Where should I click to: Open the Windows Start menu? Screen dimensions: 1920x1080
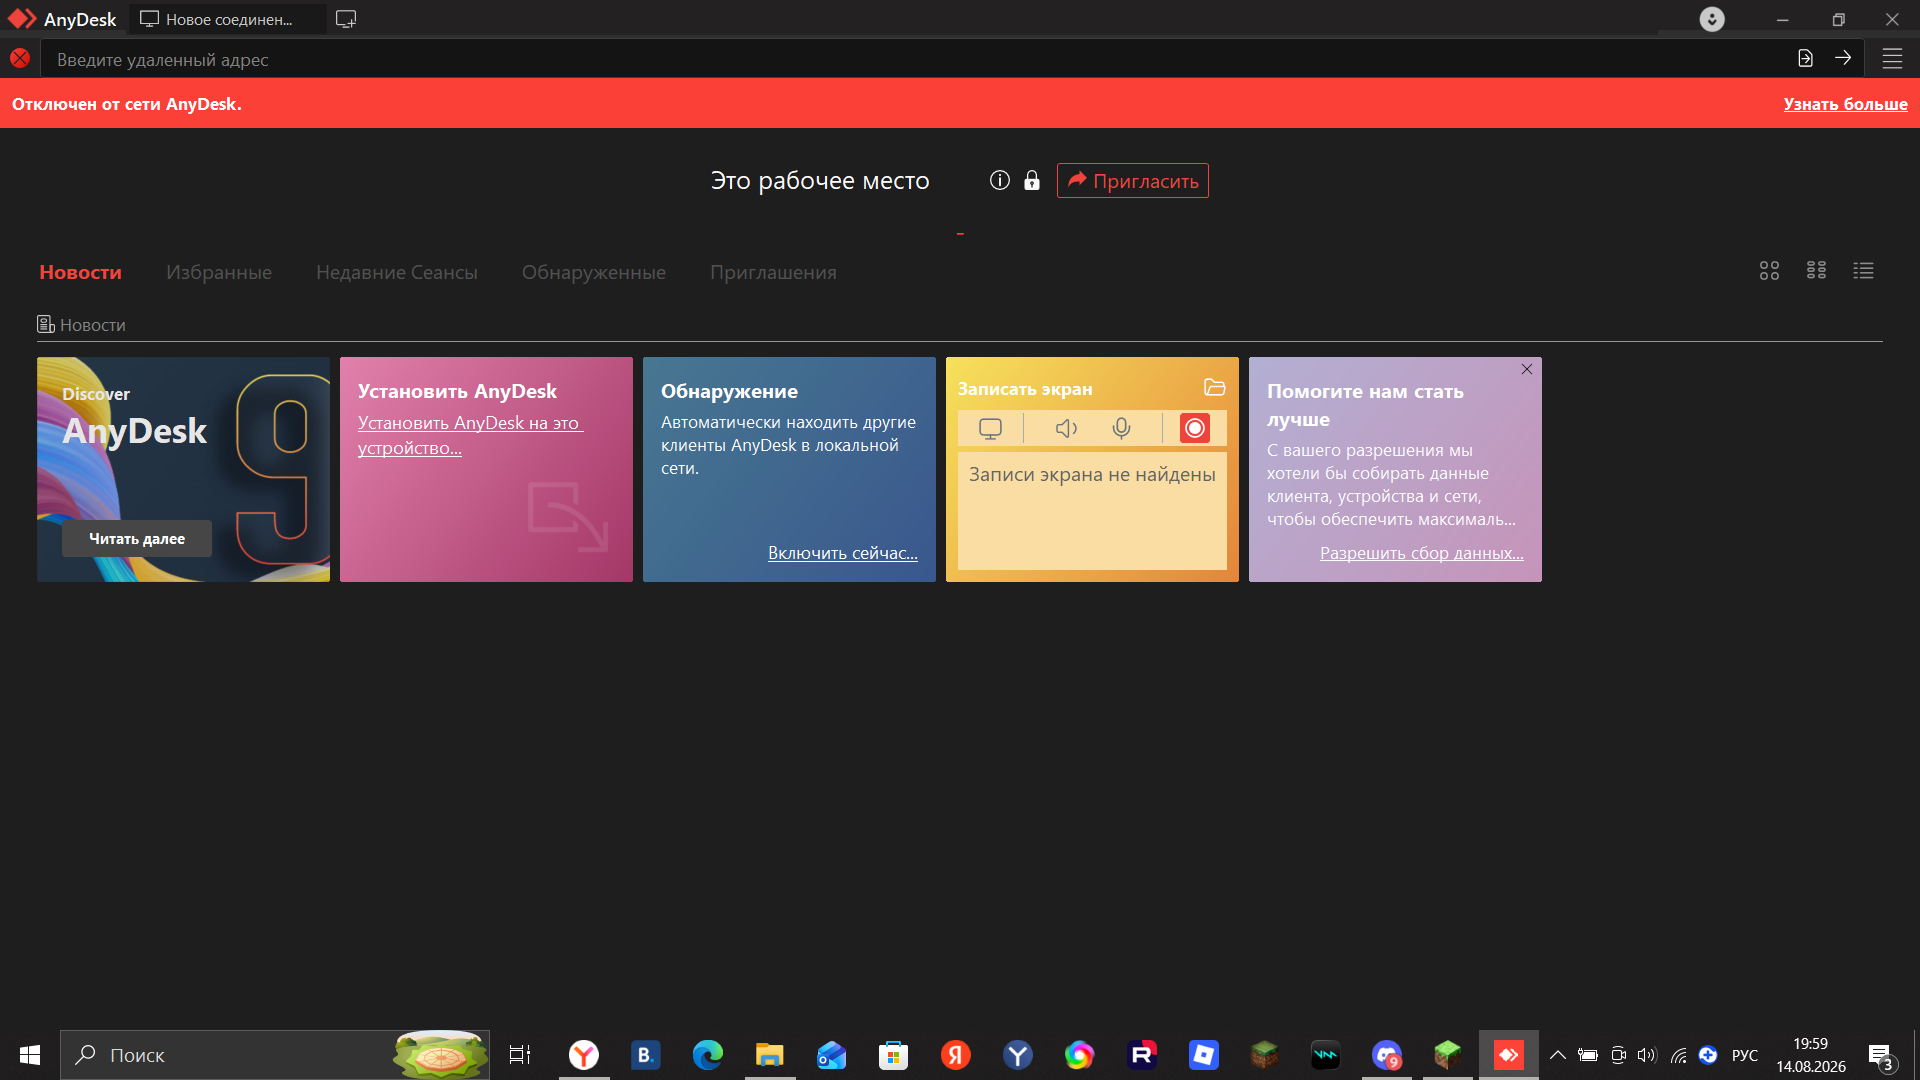(x=30, y=1055)
